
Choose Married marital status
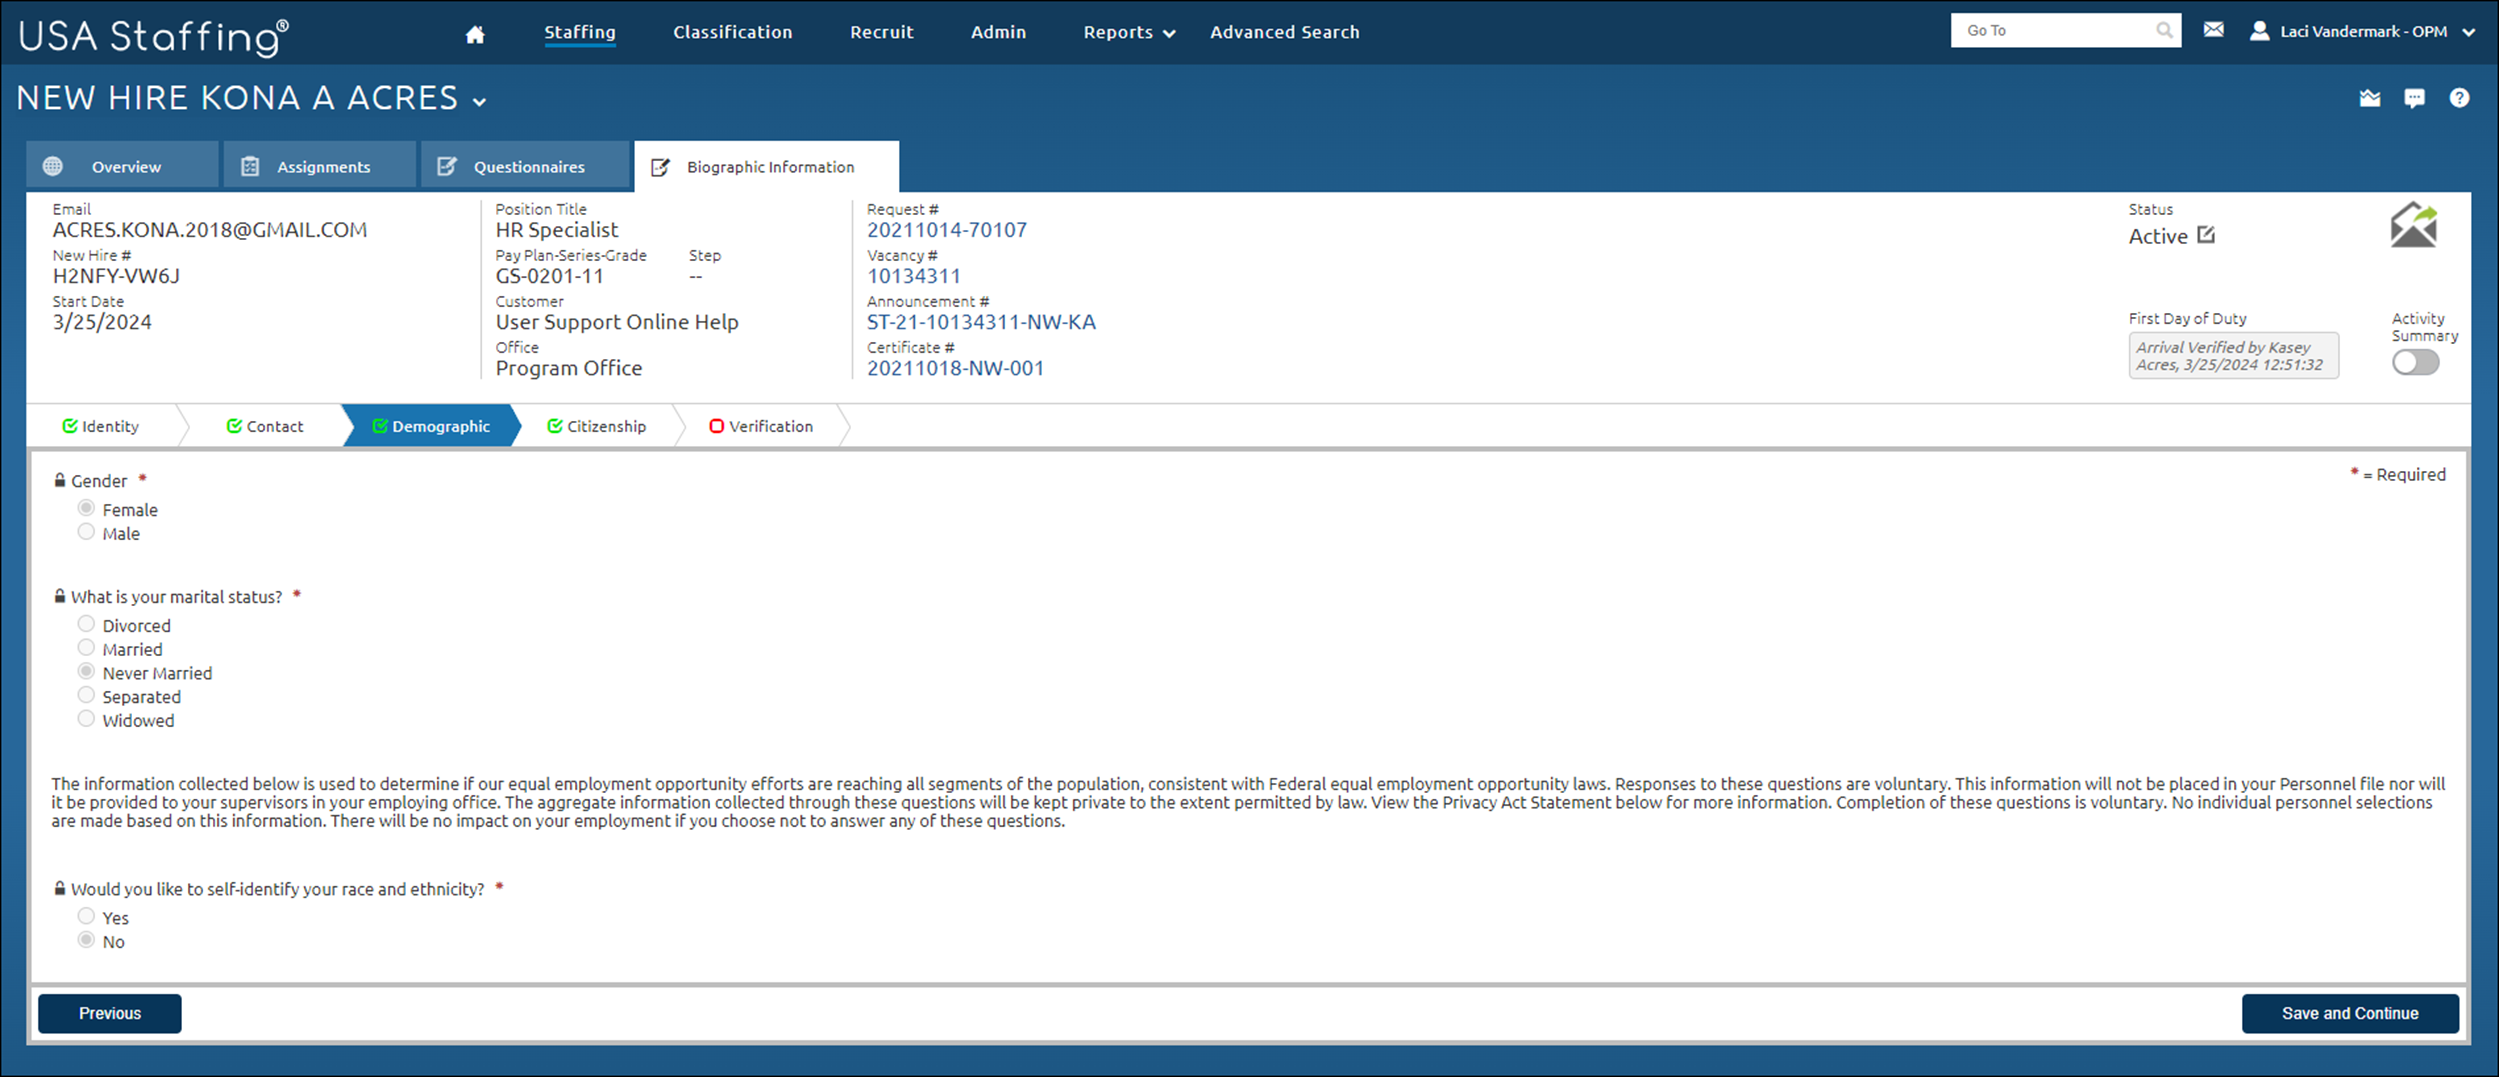point(86,648)
